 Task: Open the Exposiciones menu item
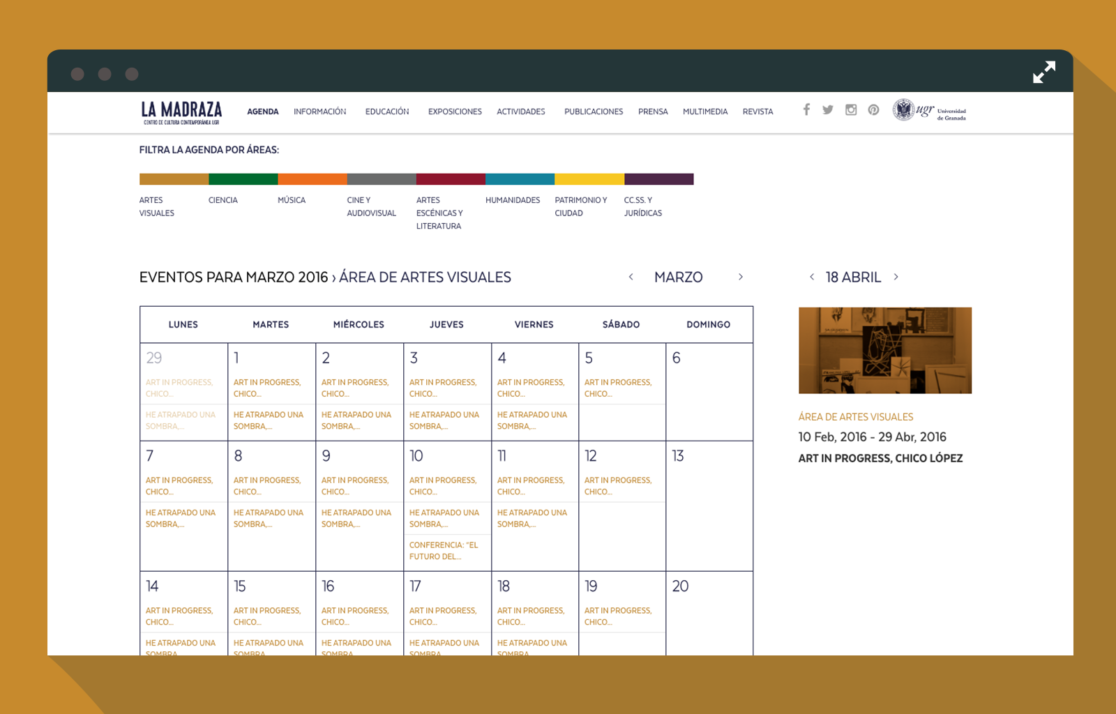pos(454,112)
